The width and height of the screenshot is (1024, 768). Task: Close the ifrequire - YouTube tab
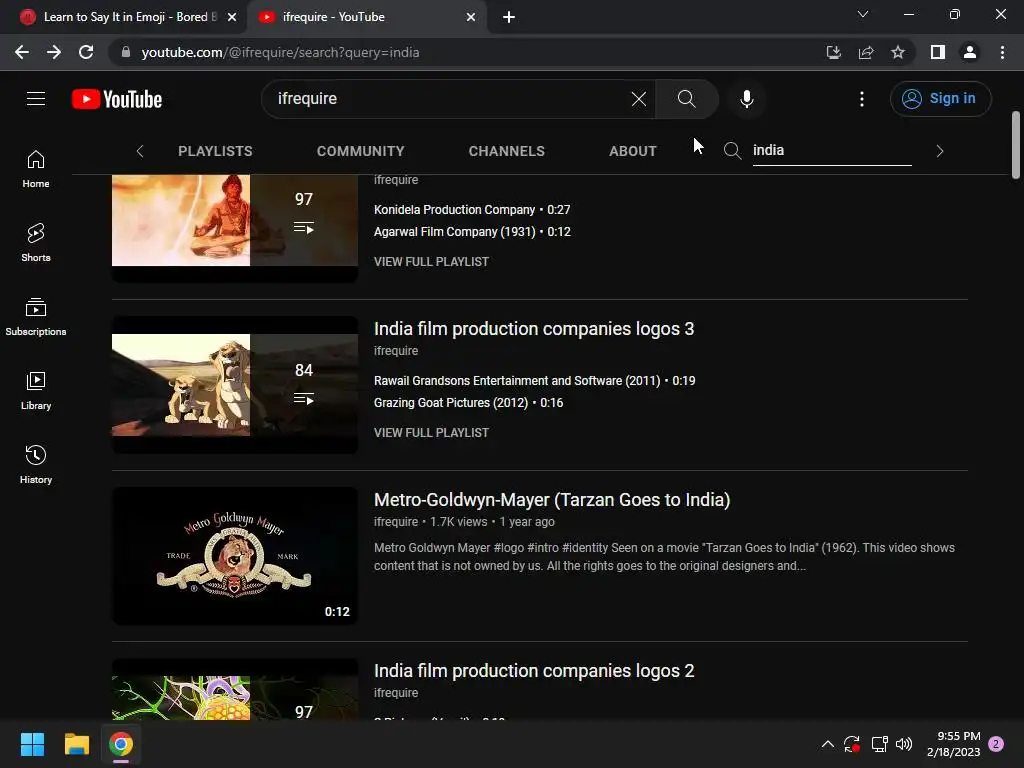pos(471,17)
